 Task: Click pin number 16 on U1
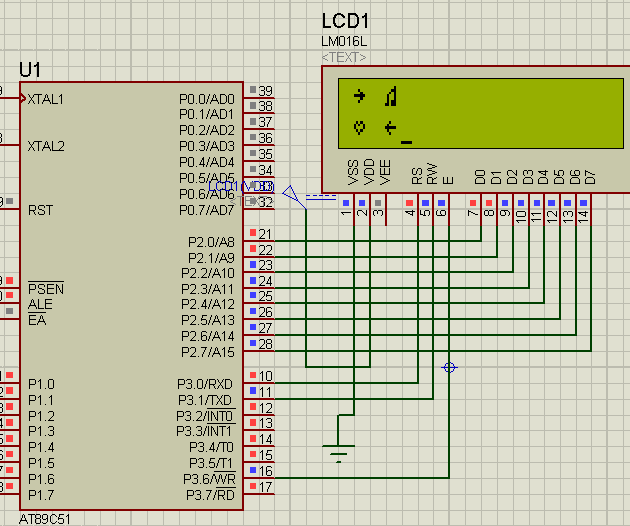tap(265, 471)
